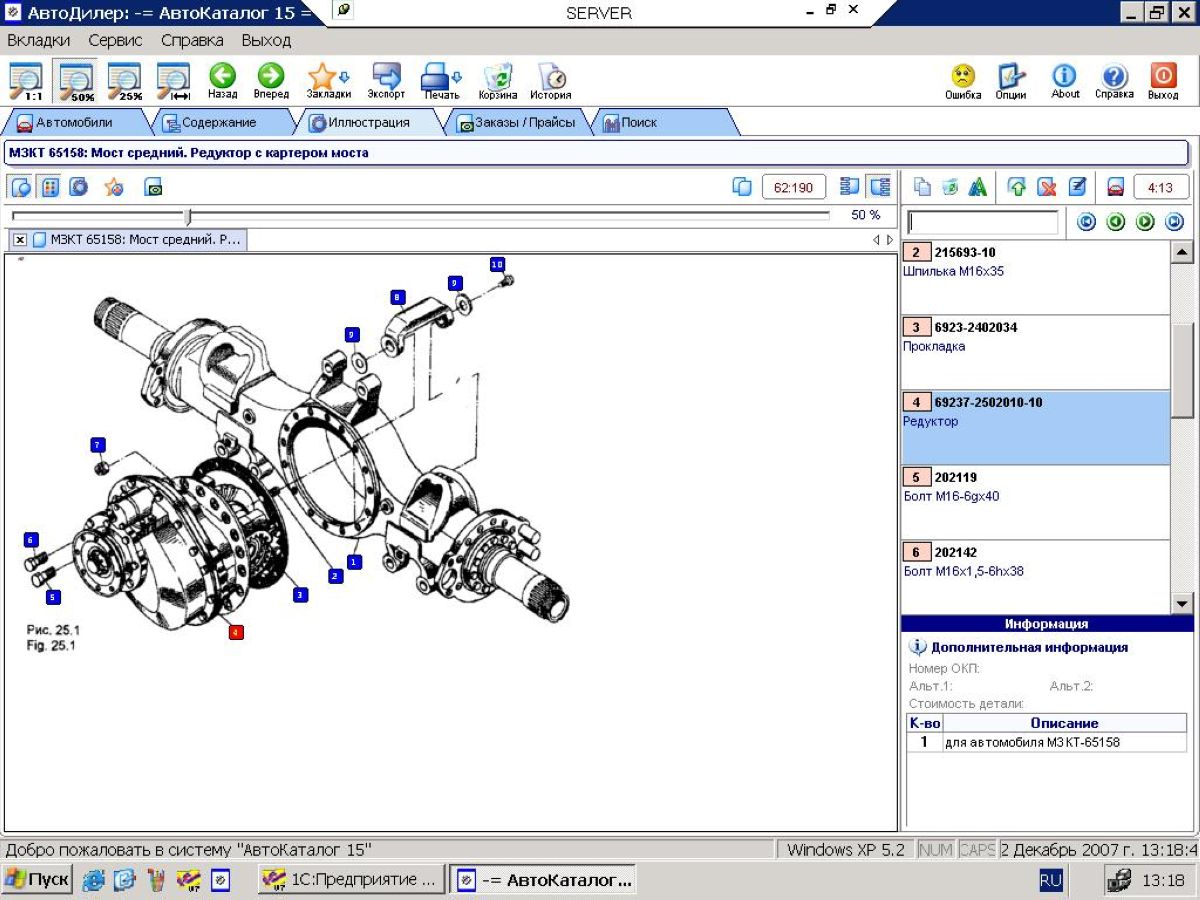1200x900 pixels.
Task: Open the Сервис menu
Action: click(x=115, y=41)
